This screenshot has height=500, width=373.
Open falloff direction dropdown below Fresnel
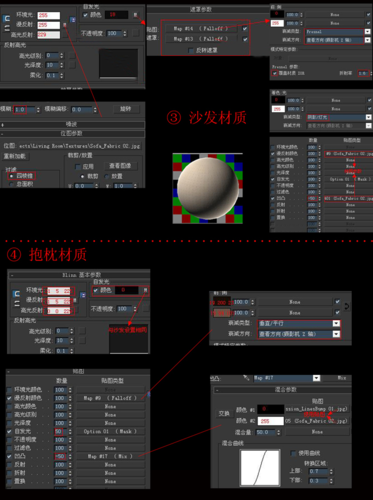click(368, 40)
